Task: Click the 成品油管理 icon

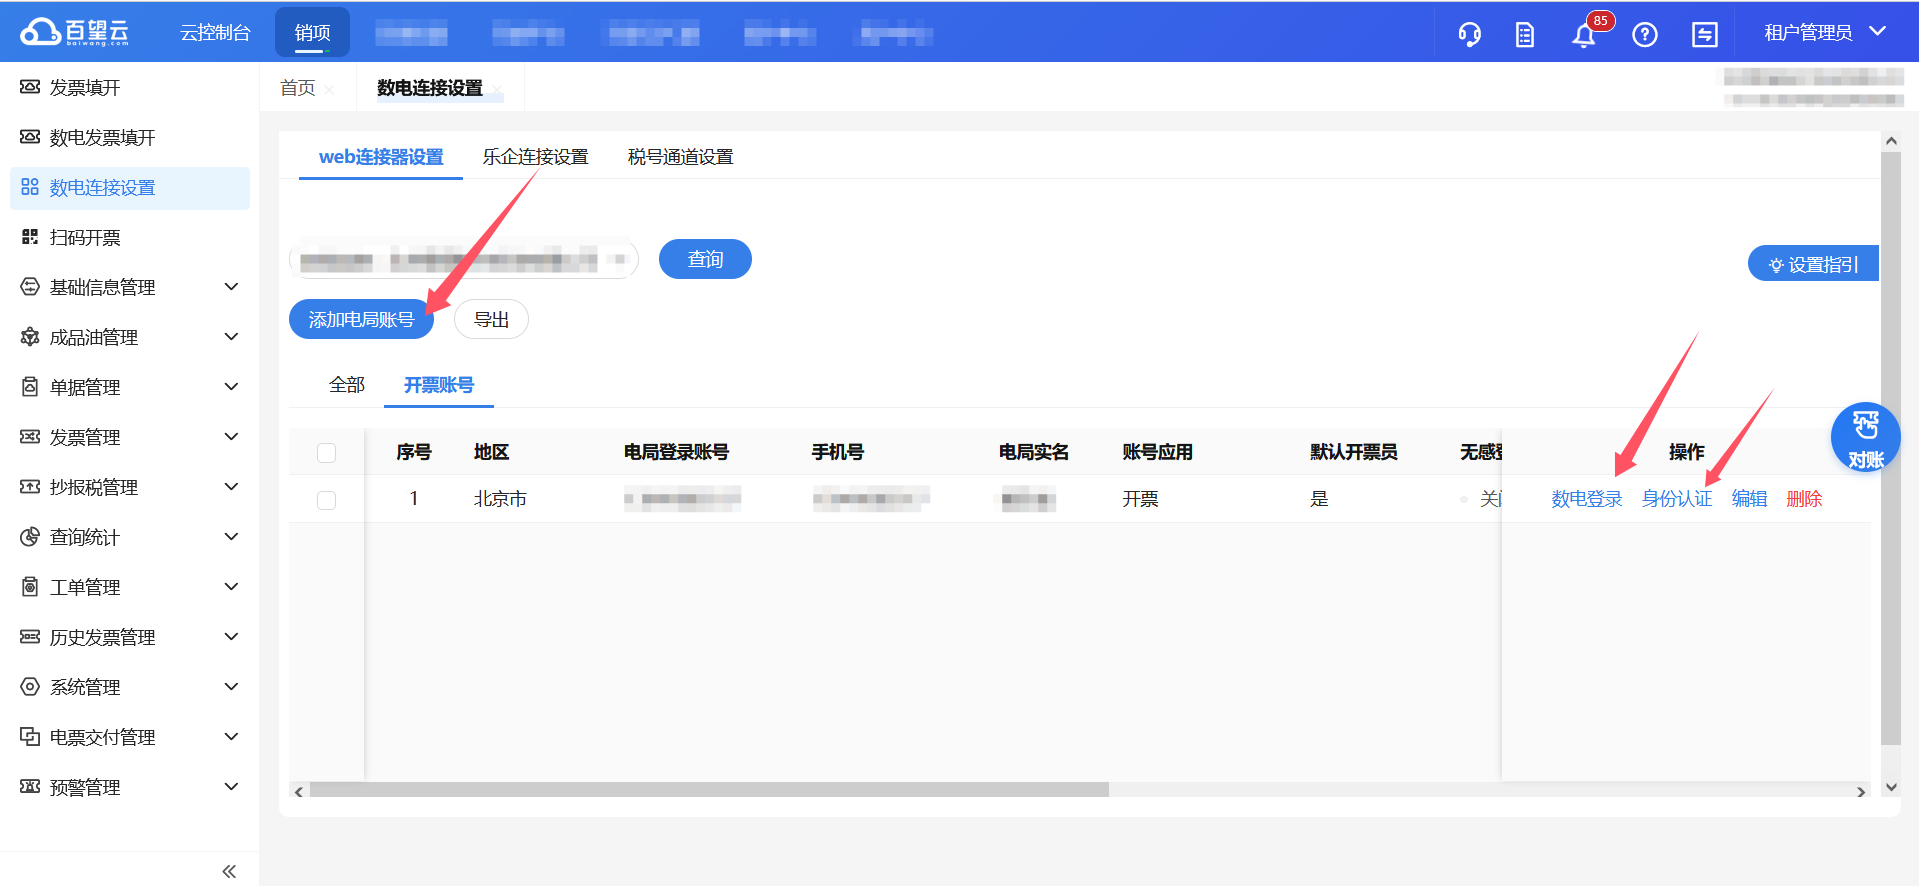Action: [x=30, y=337]
